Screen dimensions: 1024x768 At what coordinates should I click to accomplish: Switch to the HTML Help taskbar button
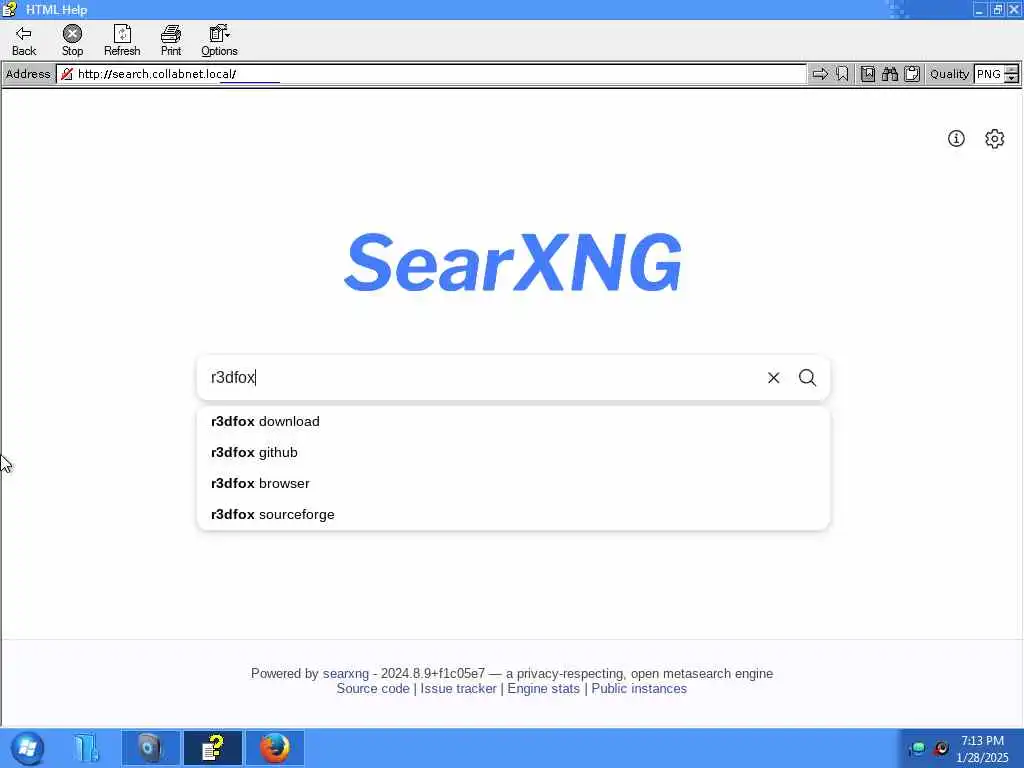point(213,748)
